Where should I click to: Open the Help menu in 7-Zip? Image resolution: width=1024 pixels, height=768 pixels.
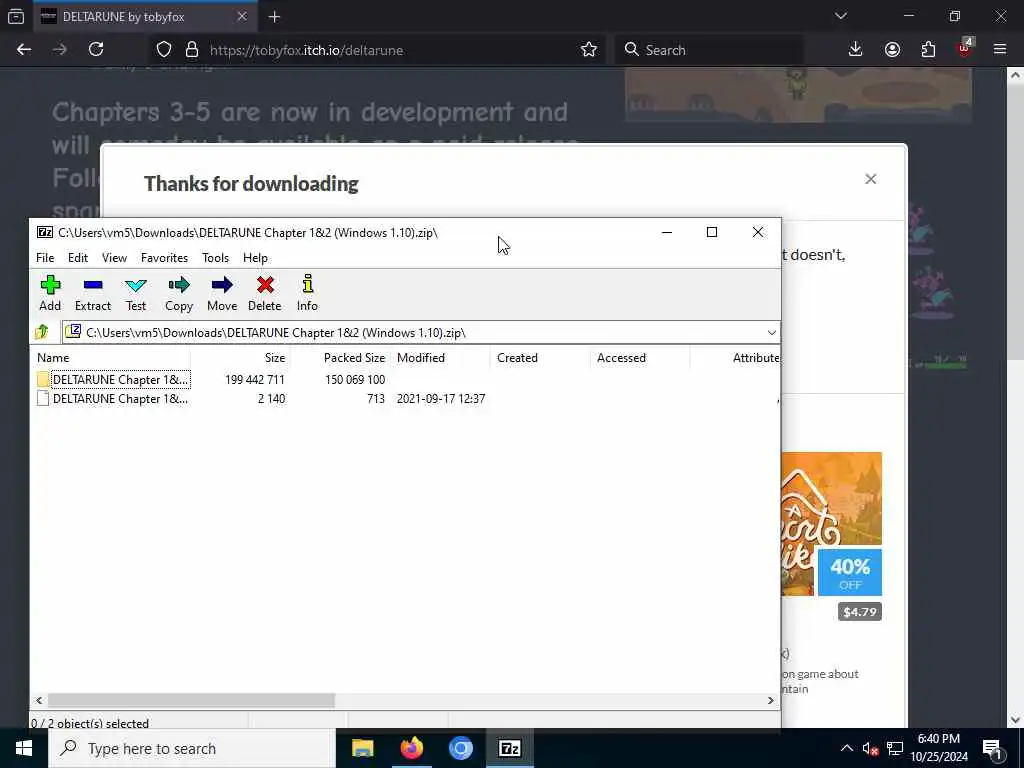255,258
